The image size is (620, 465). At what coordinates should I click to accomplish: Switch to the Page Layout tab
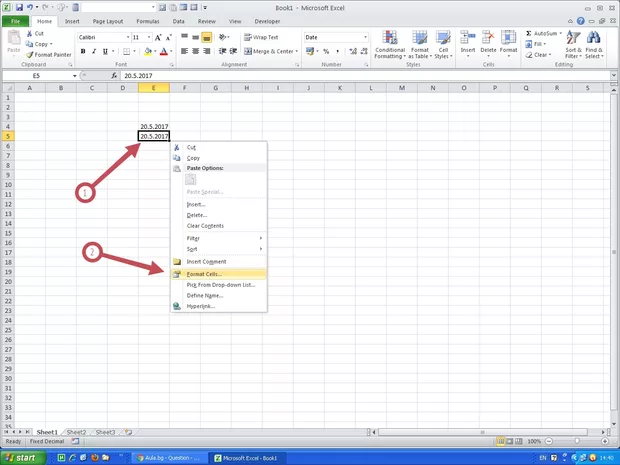tap(108, 21)
